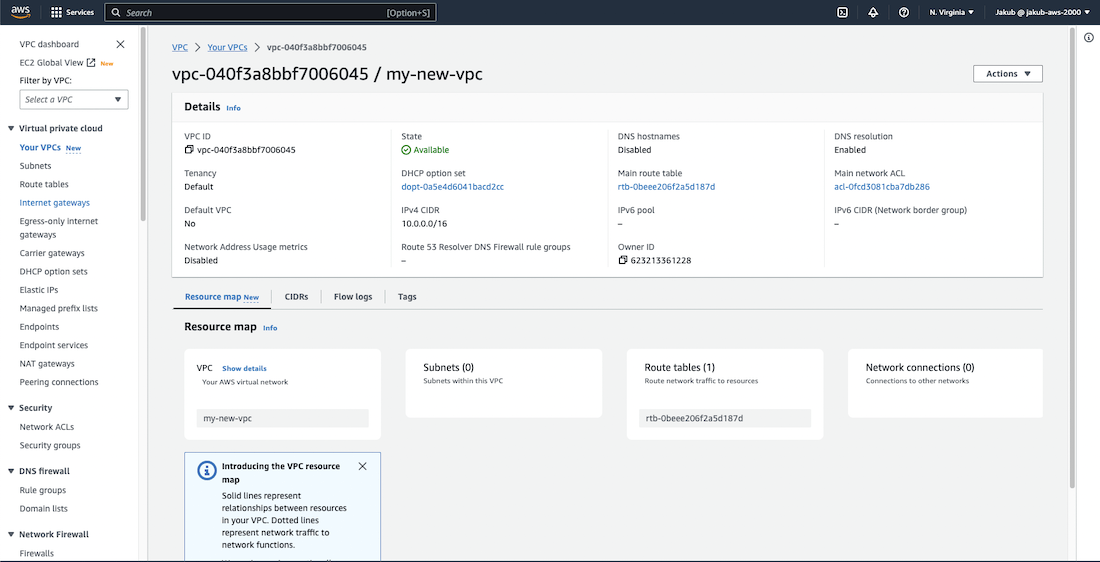Screen dimensions: 1100x562
Task: Switch to the Flow logs tab
Action: tap(352, 297)
